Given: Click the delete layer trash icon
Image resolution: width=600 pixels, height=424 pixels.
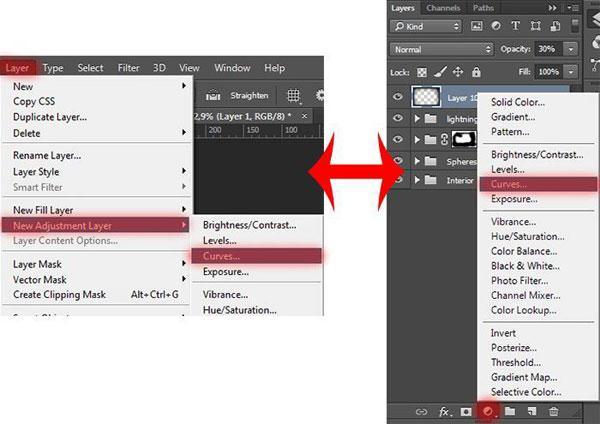Looking at the screenshot, I should [553, 411].
